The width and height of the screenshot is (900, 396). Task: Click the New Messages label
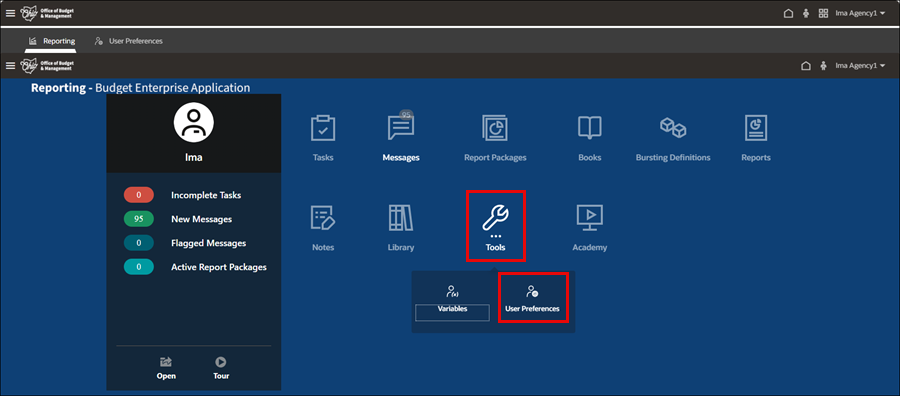(x=201, y=219)
